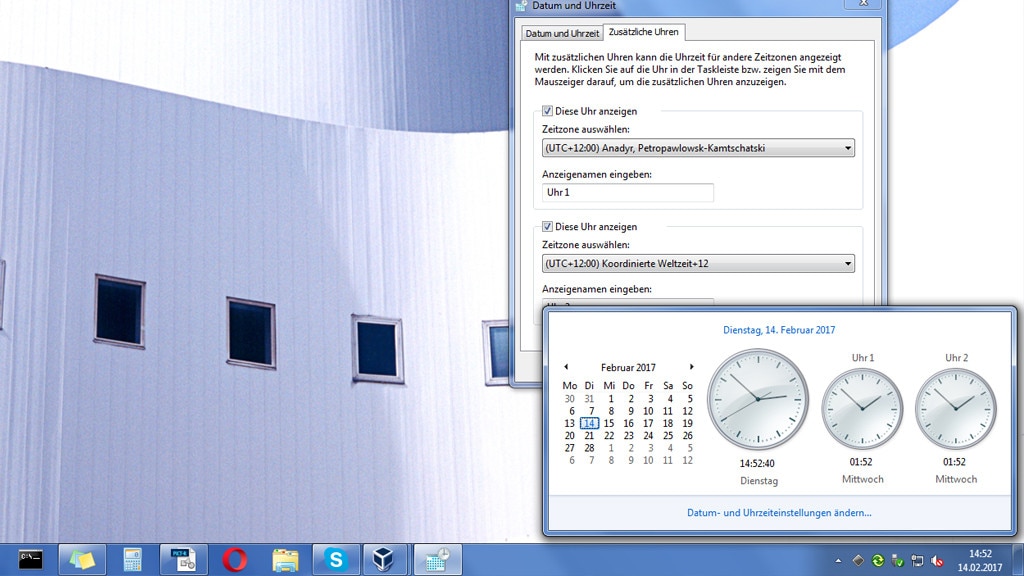The image size is (1024, 576).
Task: Open 'Datum- und Uhrzeiteinstellungen ändern...' link
Action: point(779,513)
